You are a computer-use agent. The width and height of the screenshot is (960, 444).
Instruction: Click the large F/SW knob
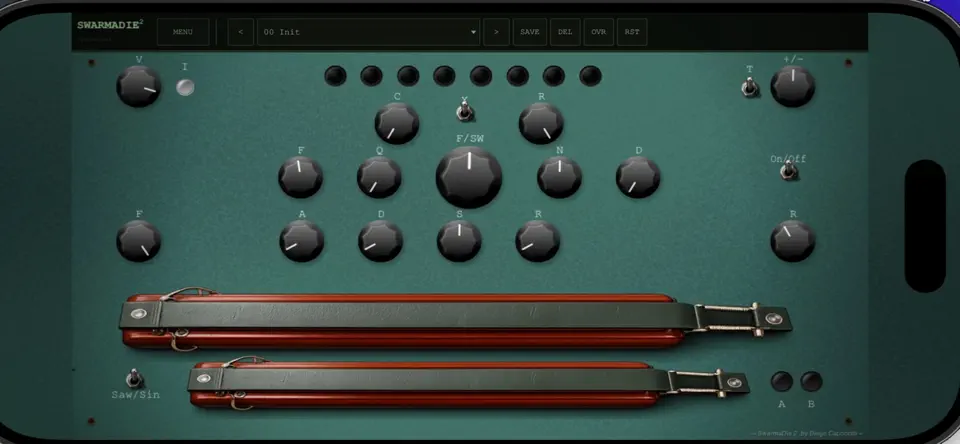469,177
